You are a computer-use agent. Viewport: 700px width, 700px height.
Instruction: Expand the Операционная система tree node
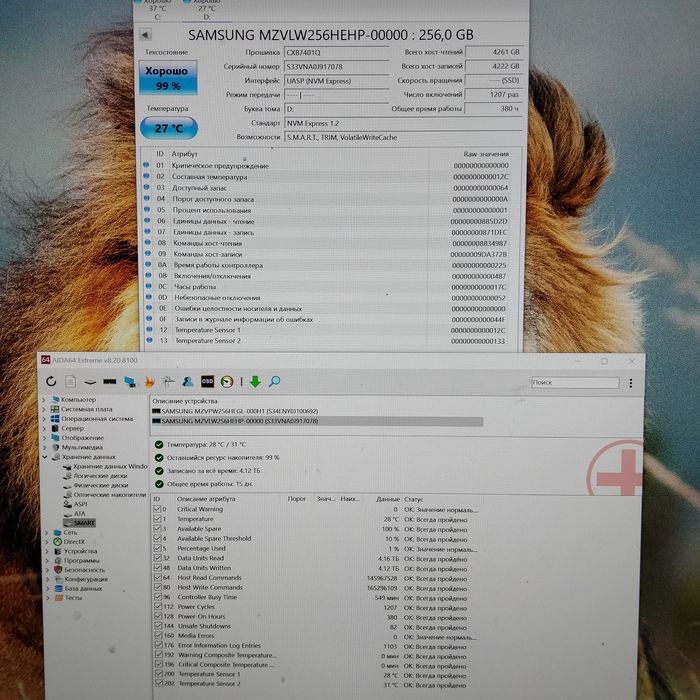point(44,419)
